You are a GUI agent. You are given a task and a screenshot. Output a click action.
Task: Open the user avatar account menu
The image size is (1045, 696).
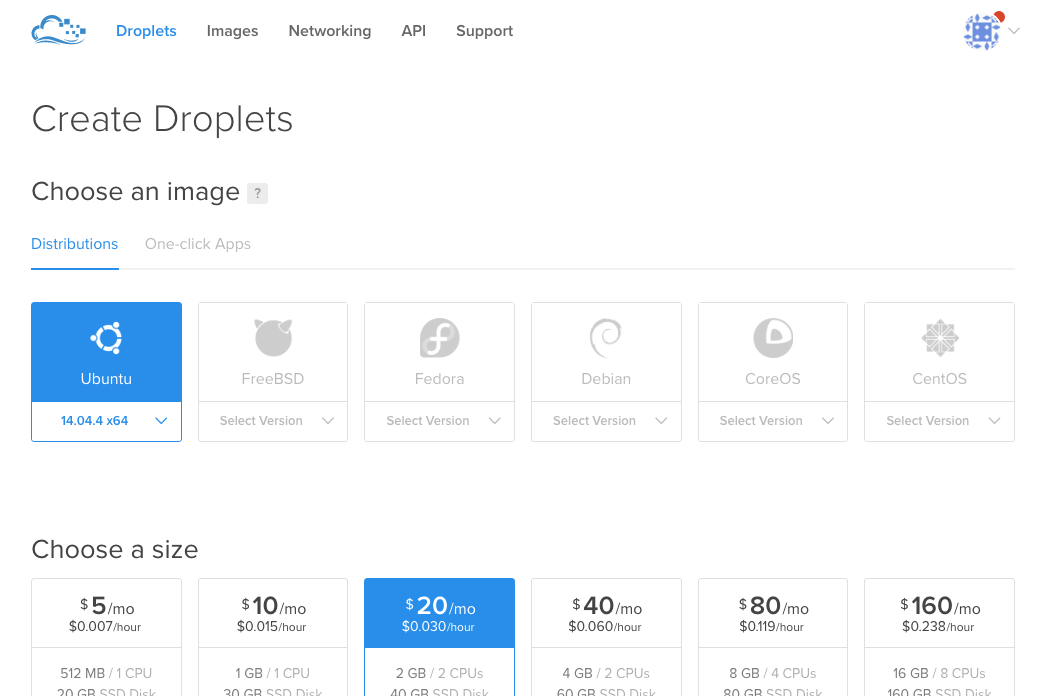982,31
